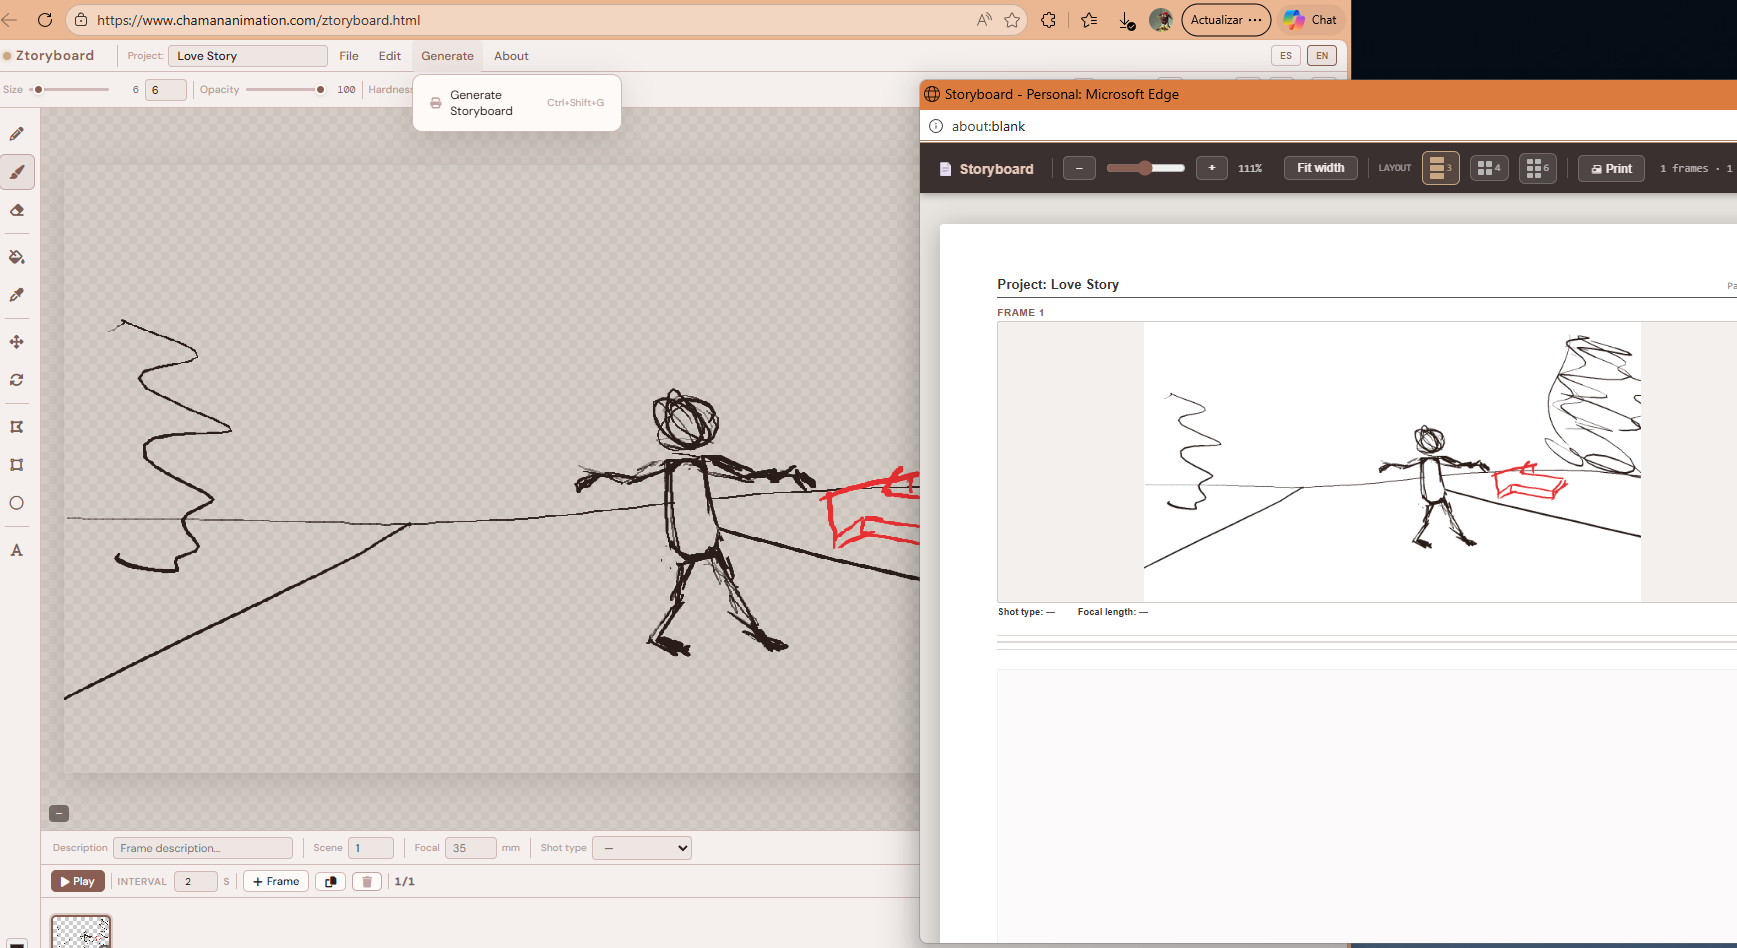This screenshot has height=948, width=1737.
Task: Select the 6-frame layout in Storyboard window
Action: click(1538, 168)
